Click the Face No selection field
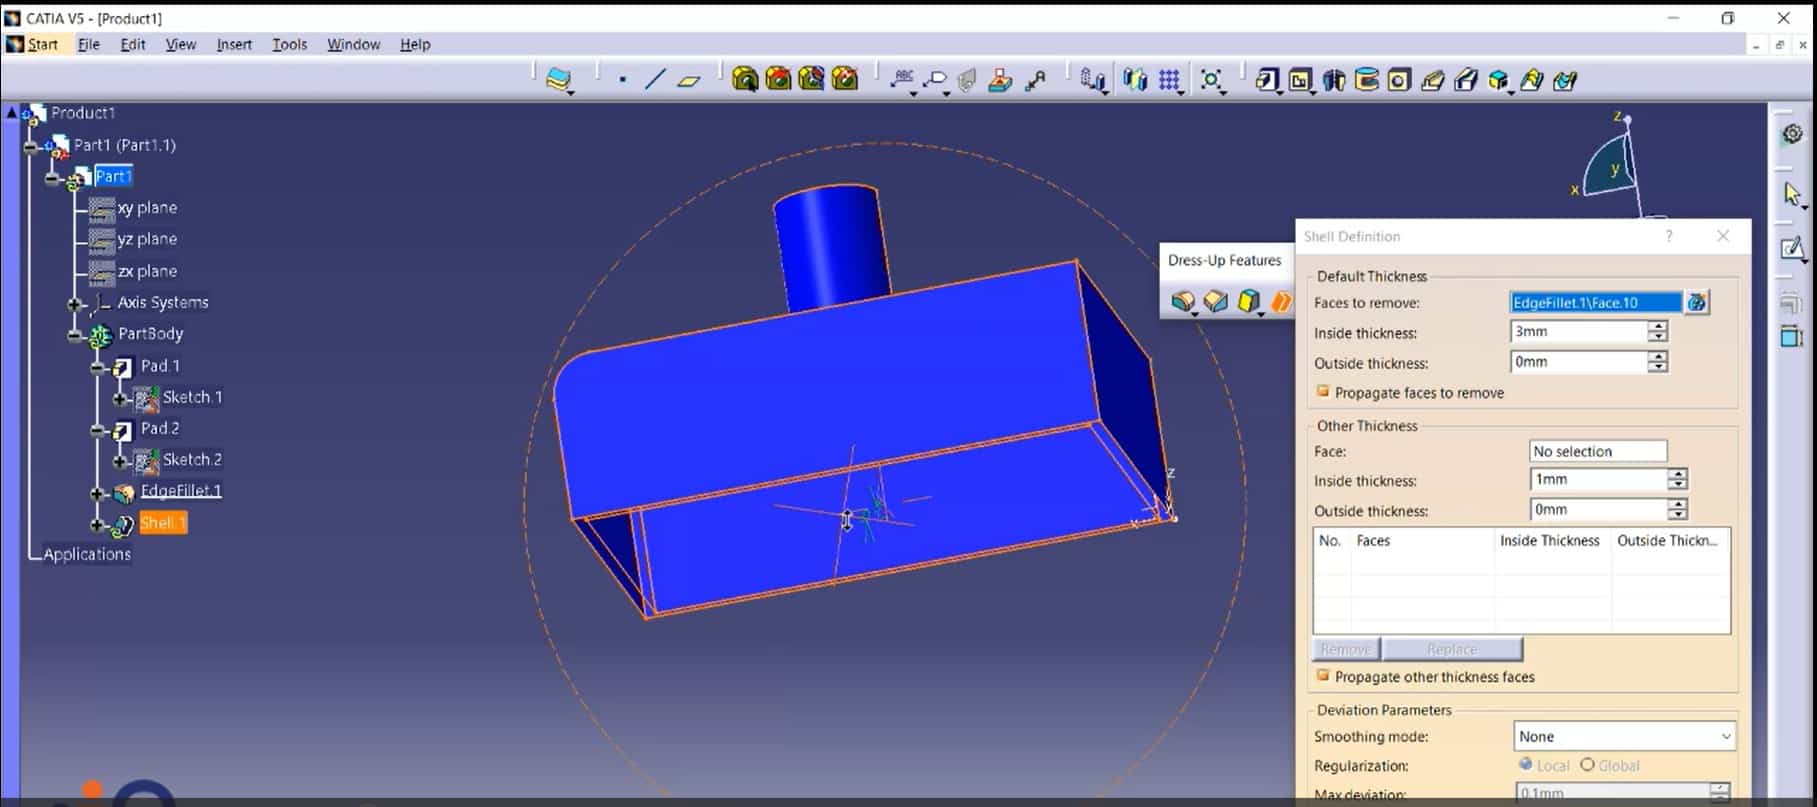The width and height of the screenshot is (1817, 807). [1598, 451]
